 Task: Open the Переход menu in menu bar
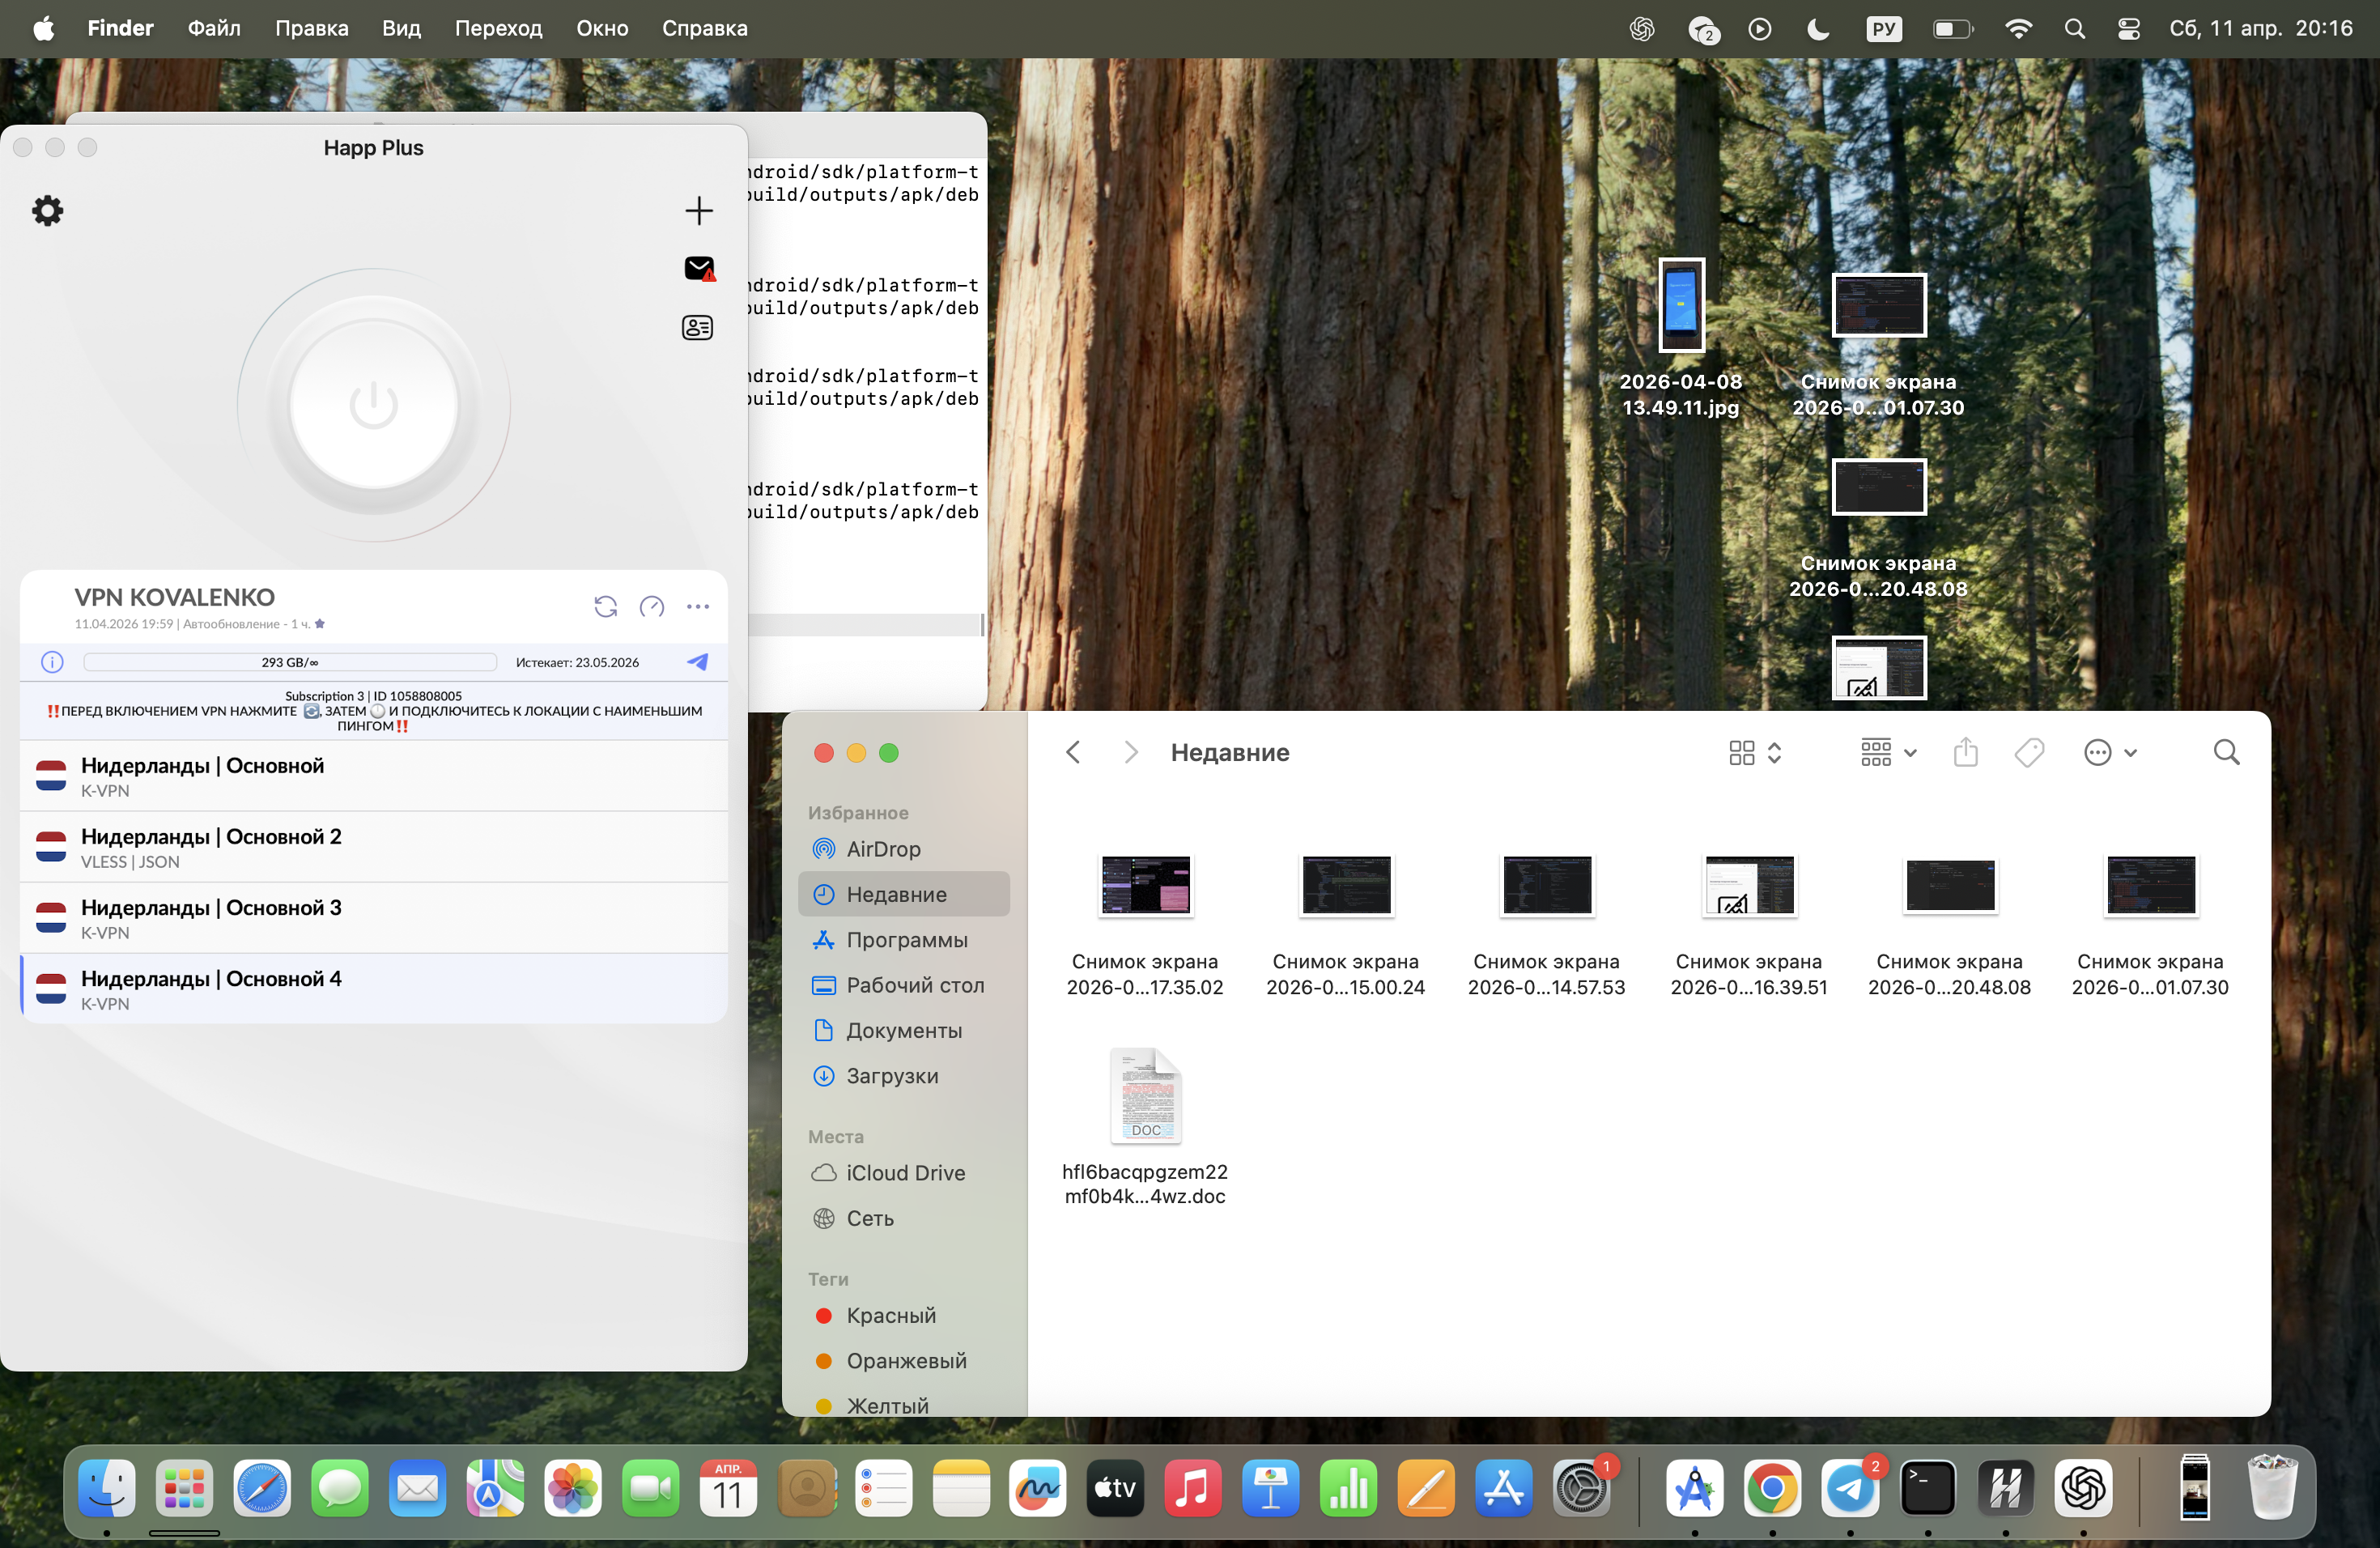pyautogui.click(x=498, y=29)
